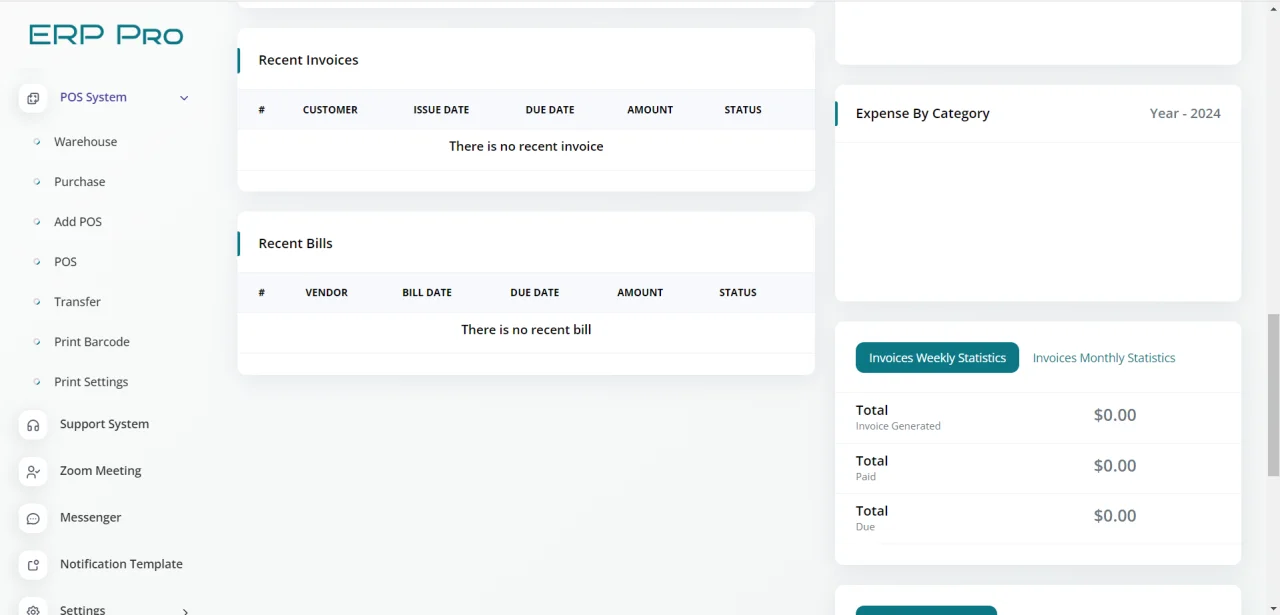Open the Print Settings submenu item
Screen dimensions: 1280x615
[x=91, y=382]
